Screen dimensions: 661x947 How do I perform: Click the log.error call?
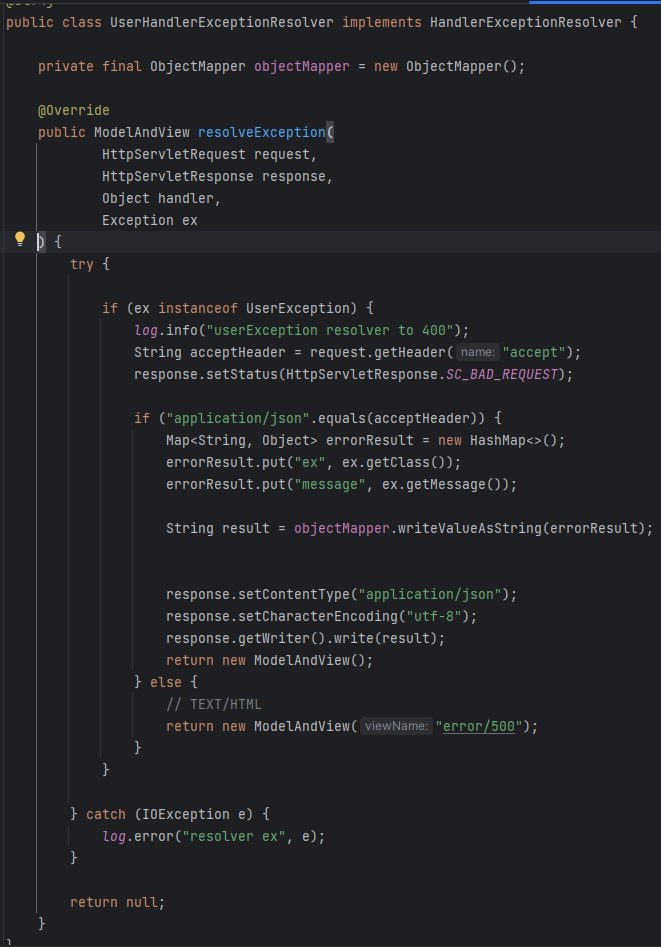(x=138, y=836)
